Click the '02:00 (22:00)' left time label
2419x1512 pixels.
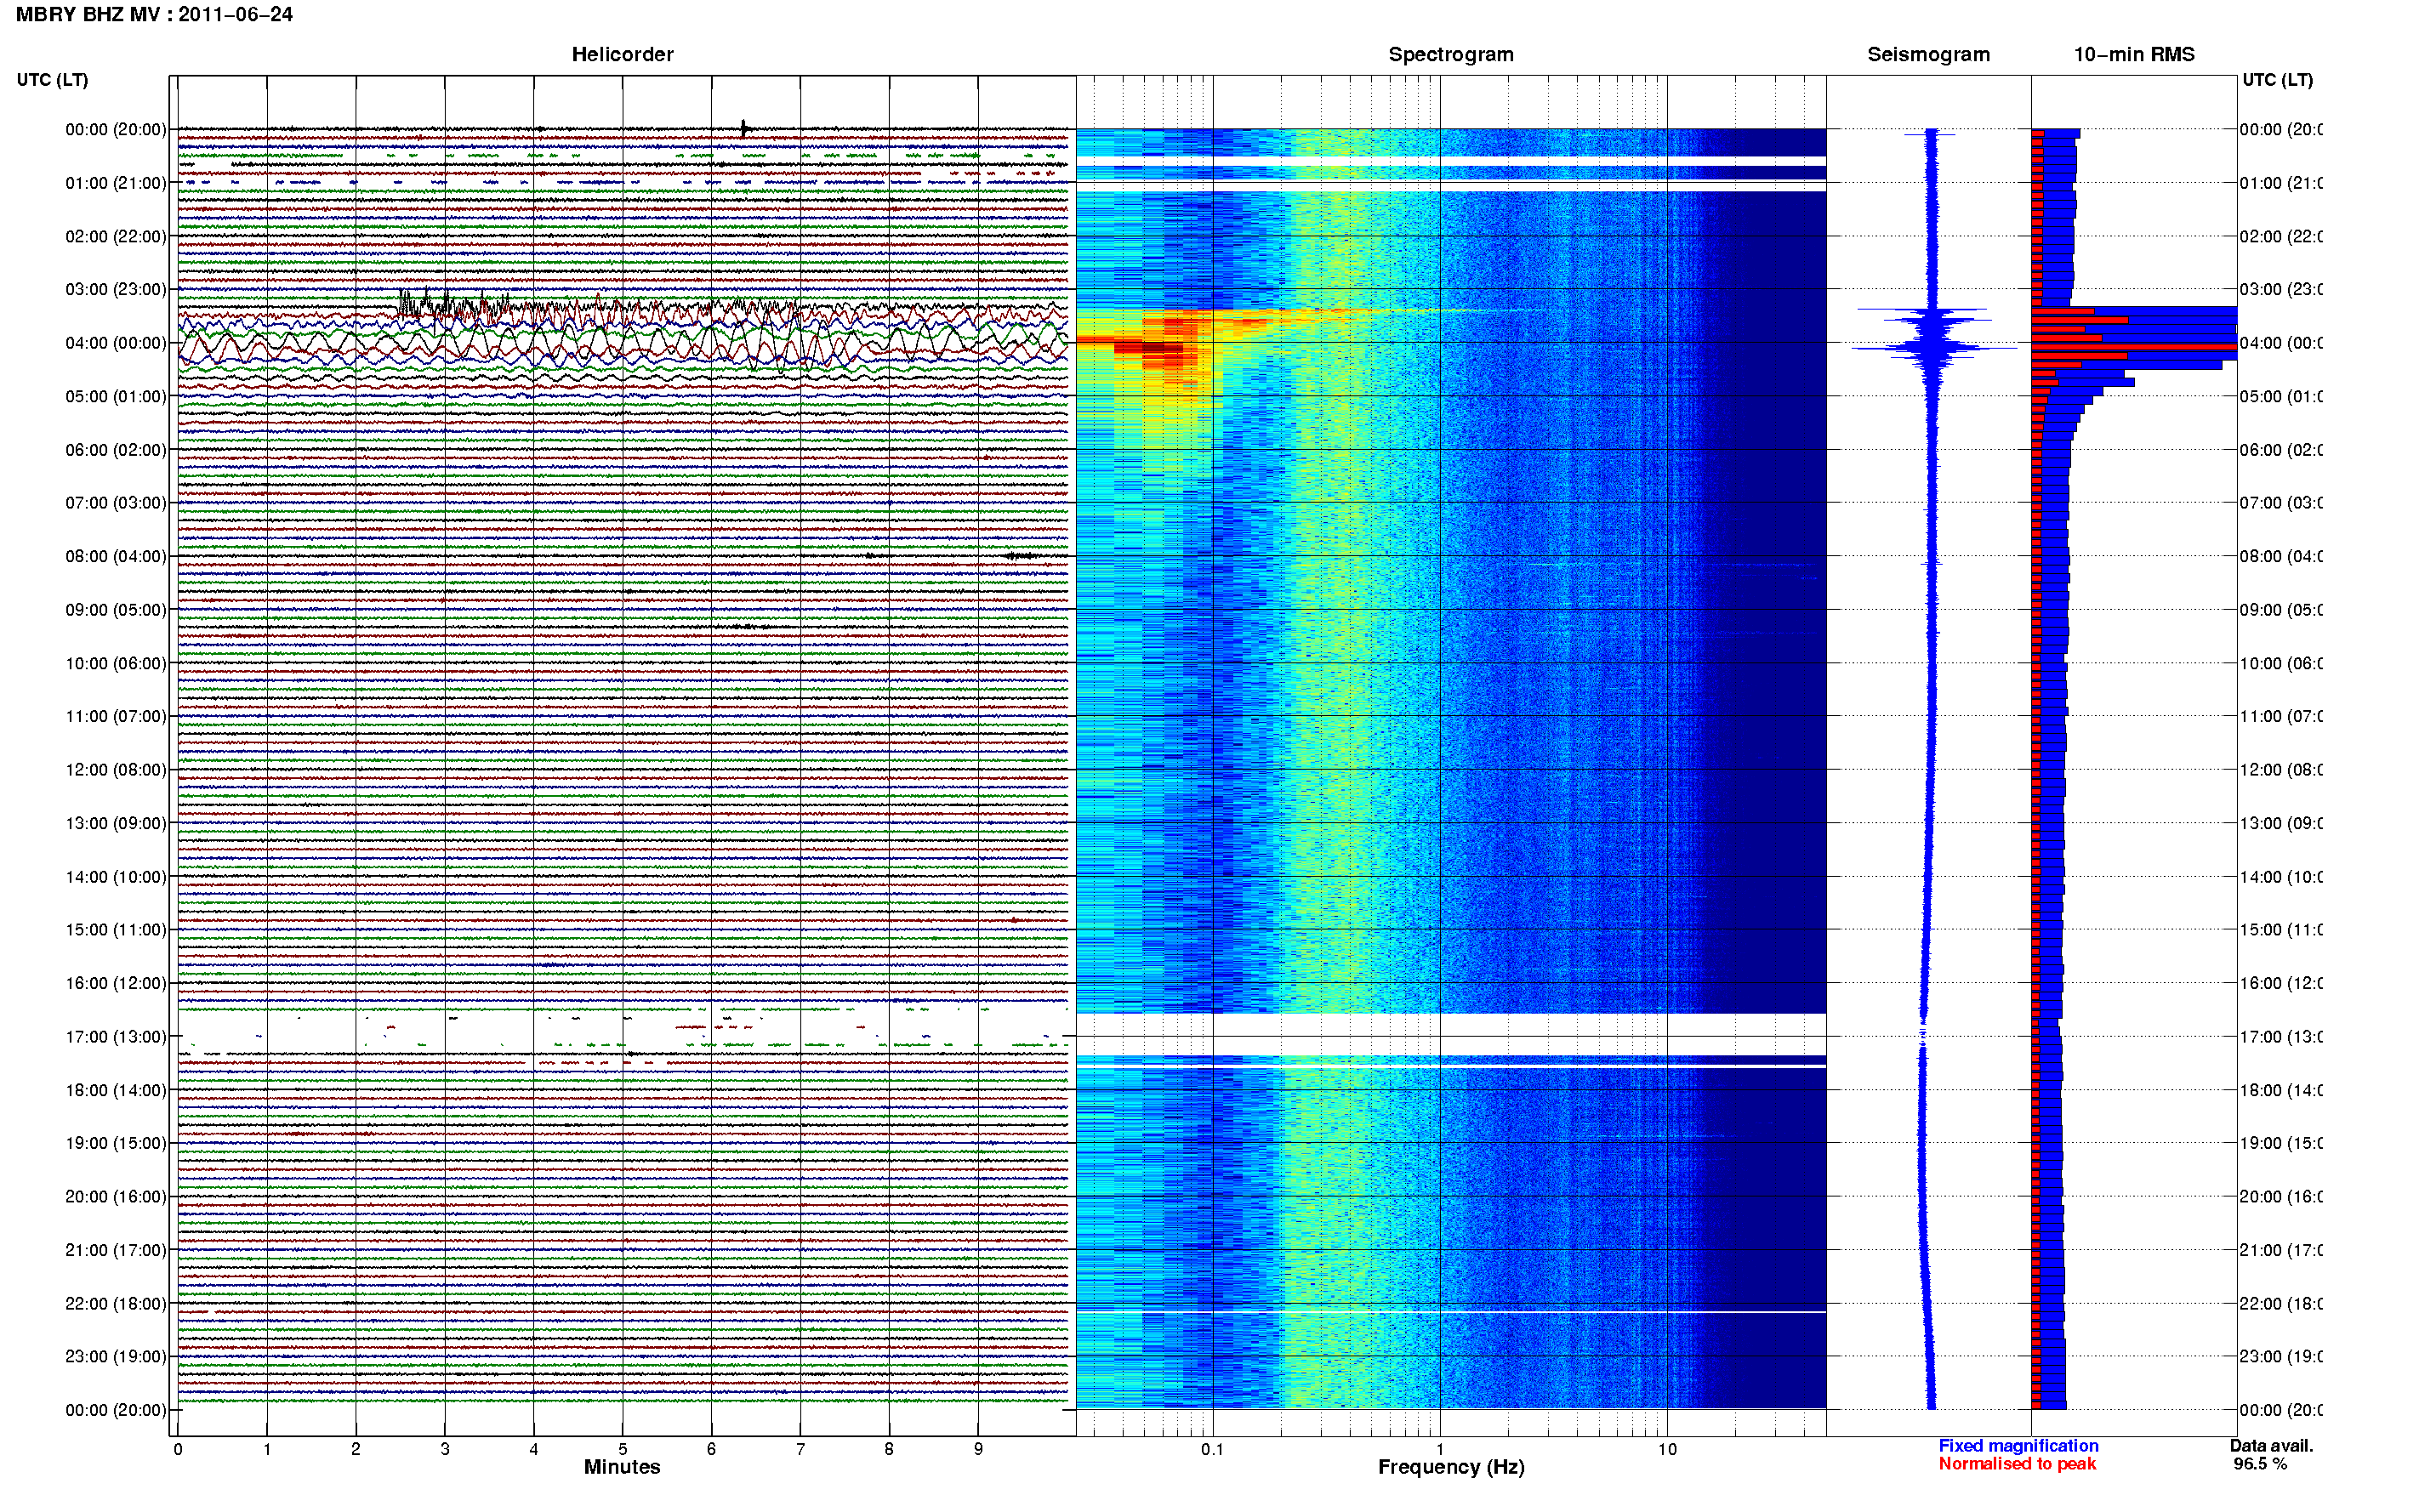click(x=116, y=236)
